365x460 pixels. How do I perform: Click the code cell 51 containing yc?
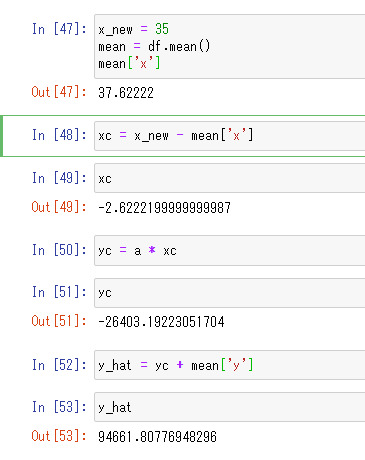[230, 293]
